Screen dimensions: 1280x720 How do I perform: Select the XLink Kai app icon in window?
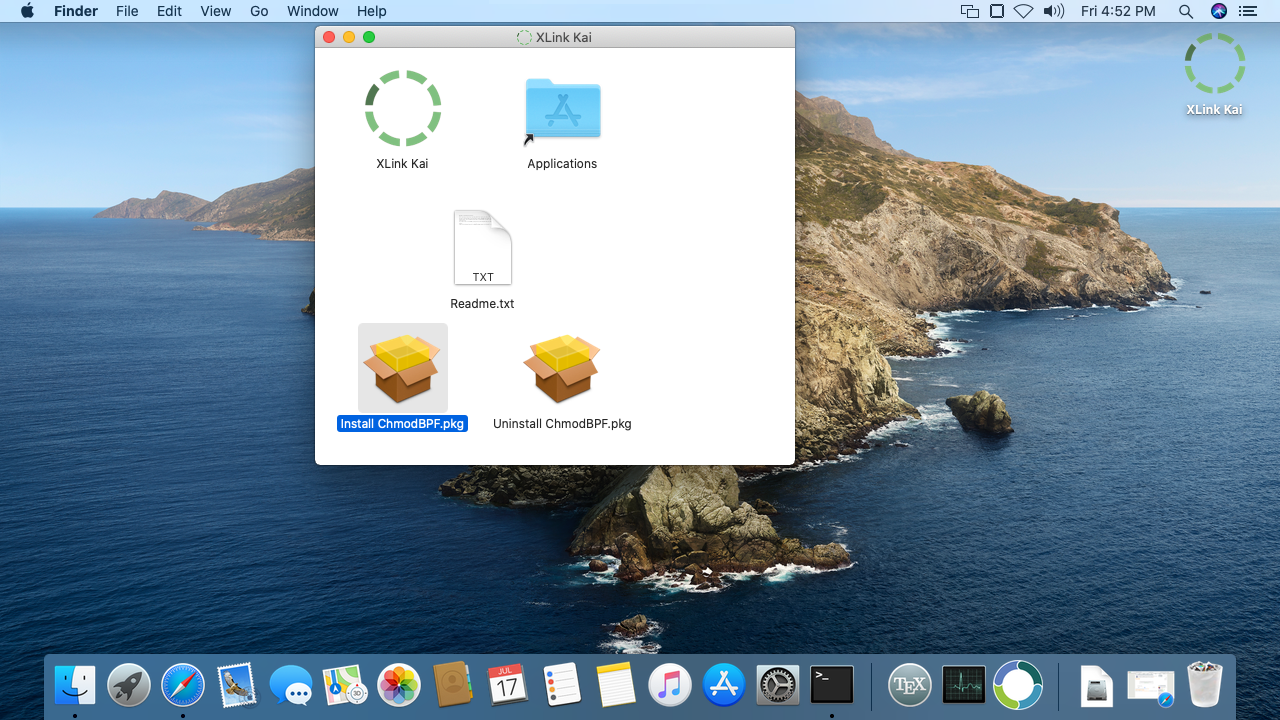point(402,108)
